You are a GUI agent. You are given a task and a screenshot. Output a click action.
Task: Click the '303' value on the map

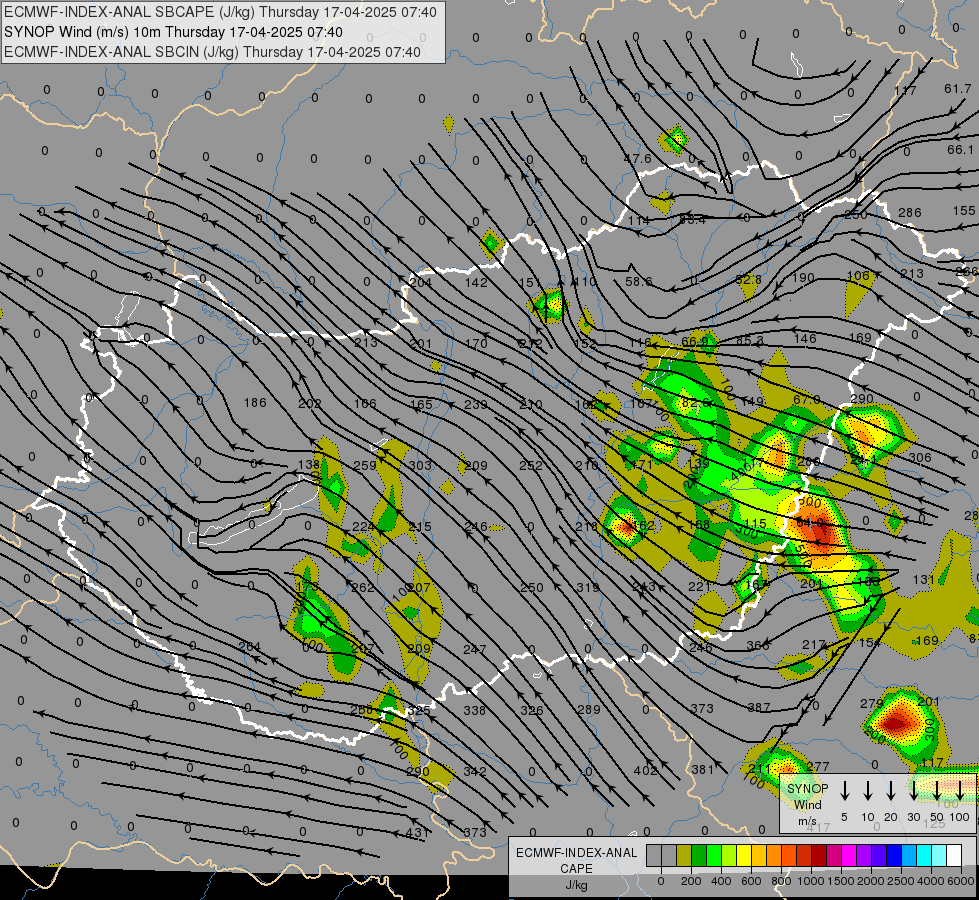click(420, 465)
